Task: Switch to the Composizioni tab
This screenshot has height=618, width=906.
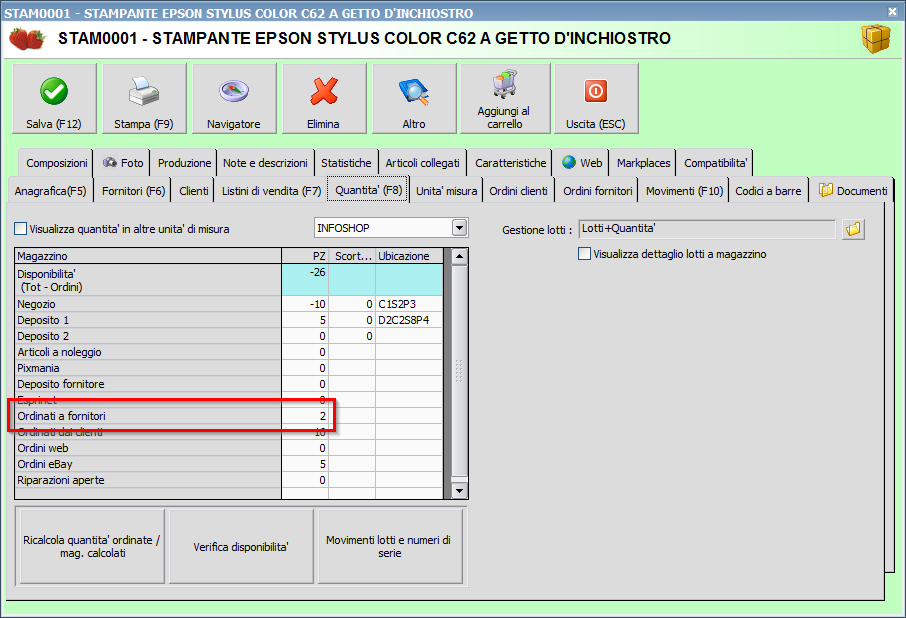Action: (57, 163)
